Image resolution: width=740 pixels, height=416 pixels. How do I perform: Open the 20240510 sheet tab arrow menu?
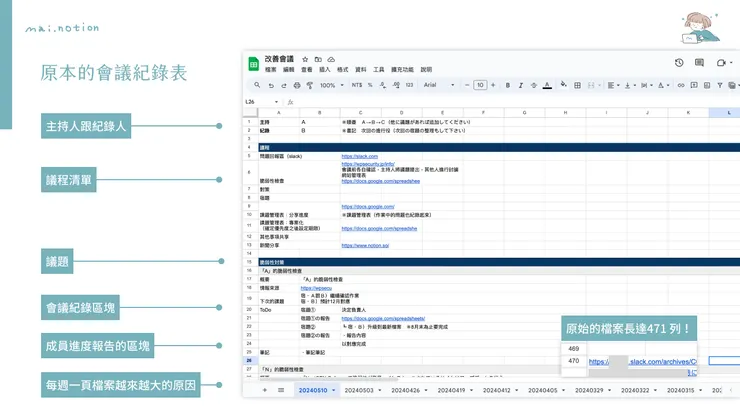[334, 391]
